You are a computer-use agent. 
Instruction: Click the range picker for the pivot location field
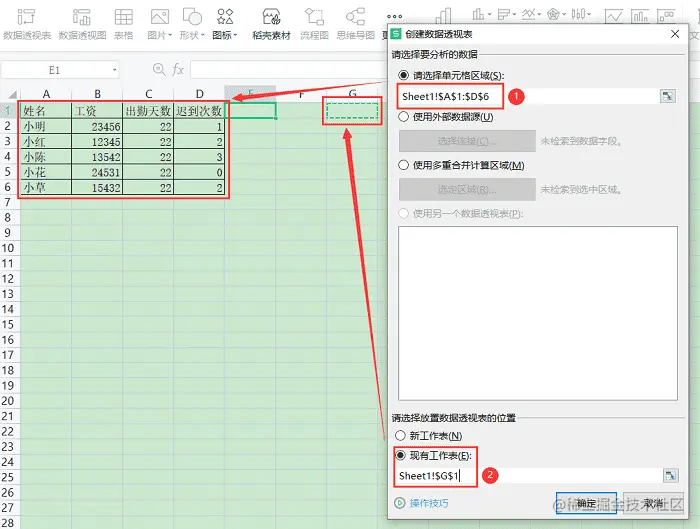671,475
